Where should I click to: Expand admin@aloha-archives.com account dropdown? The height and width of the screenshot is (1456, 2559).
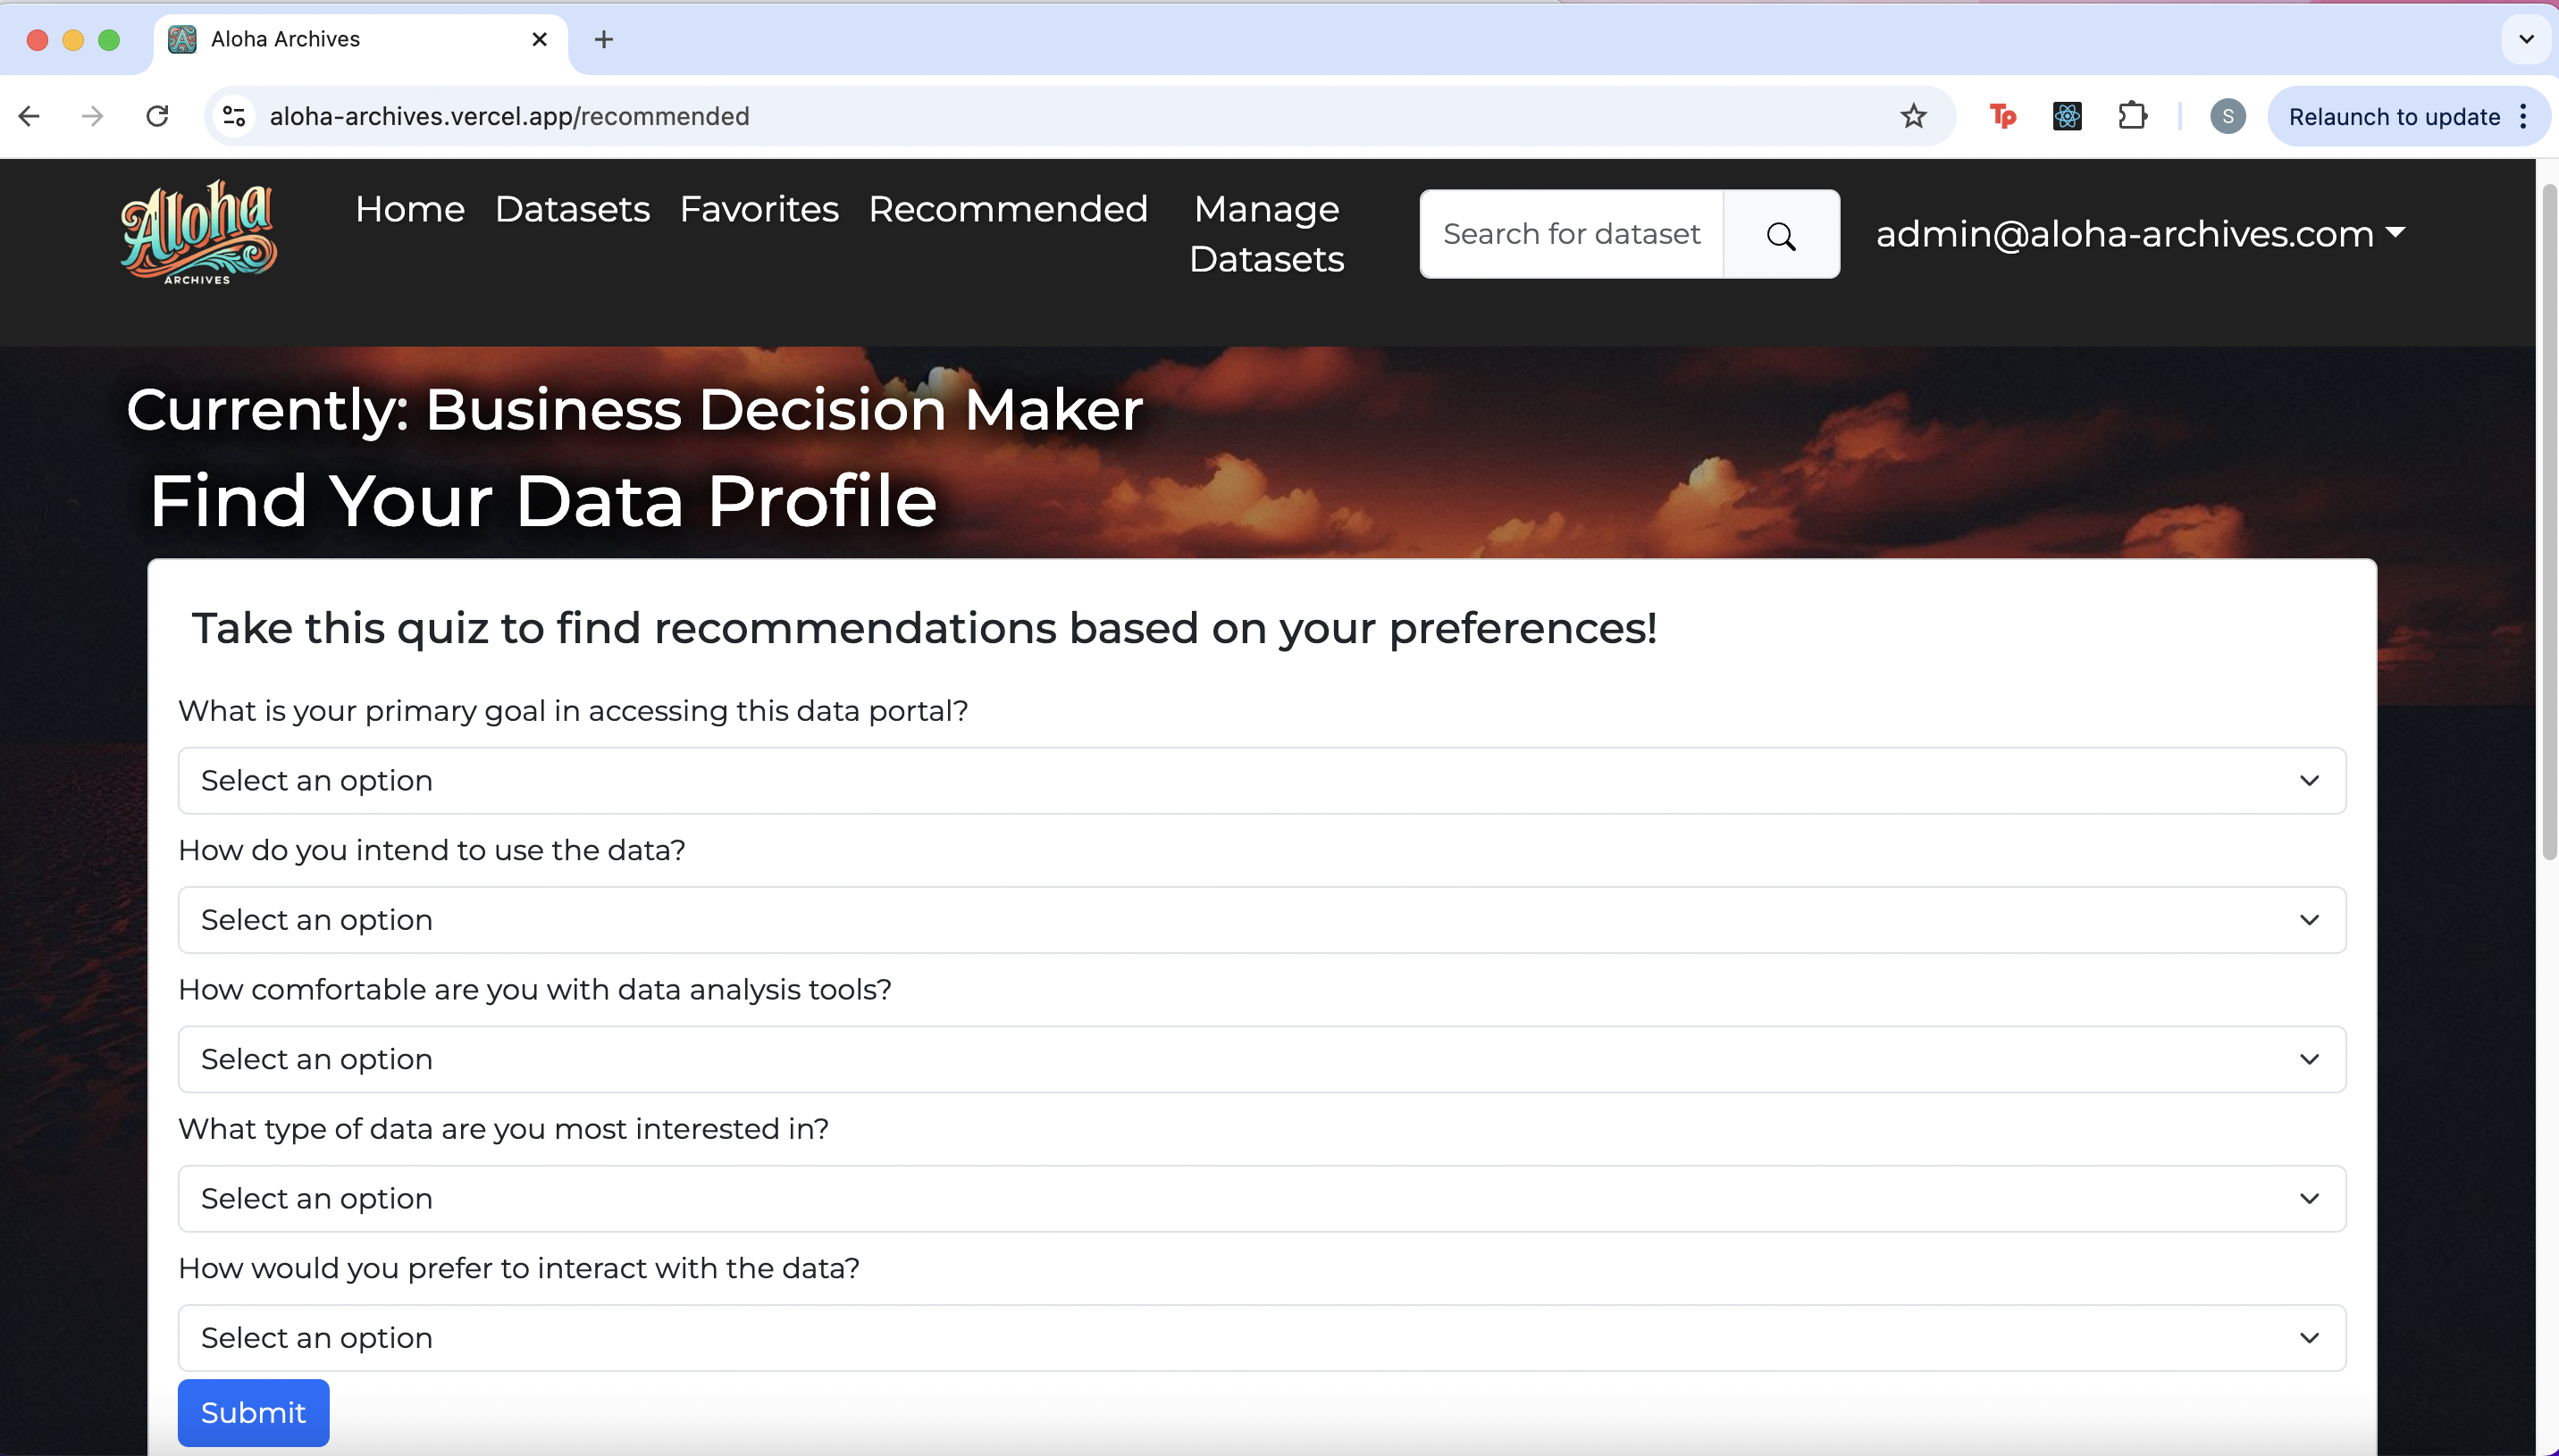[2140, 233]
